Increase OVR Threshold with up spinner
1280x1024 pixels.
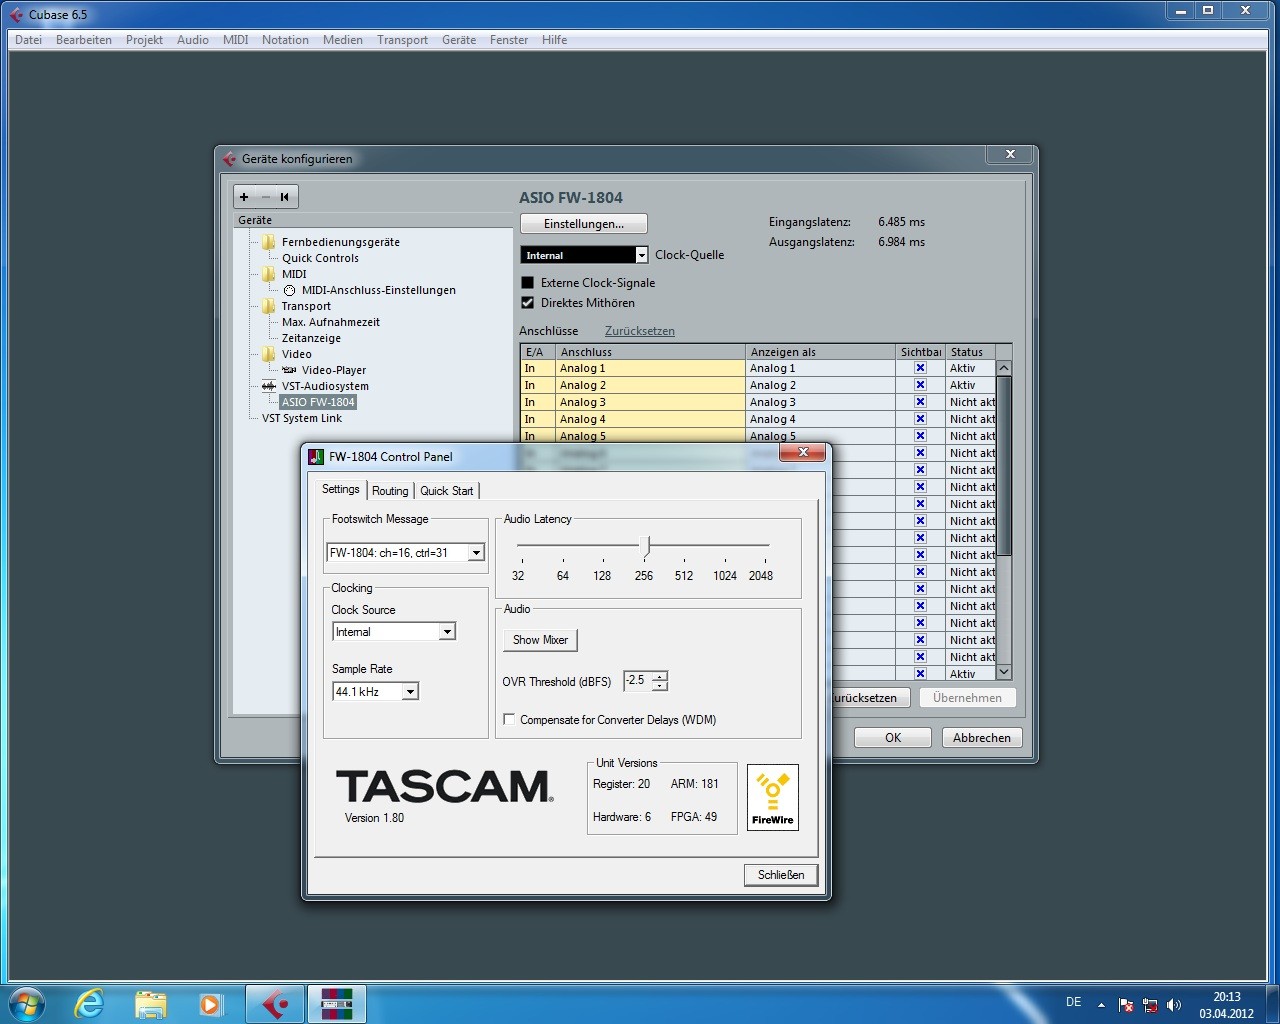660,676
